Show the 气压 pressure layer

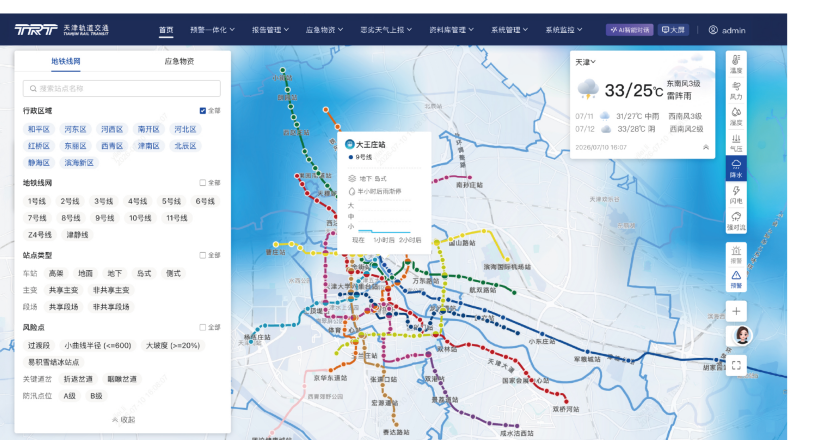point(736,142)
